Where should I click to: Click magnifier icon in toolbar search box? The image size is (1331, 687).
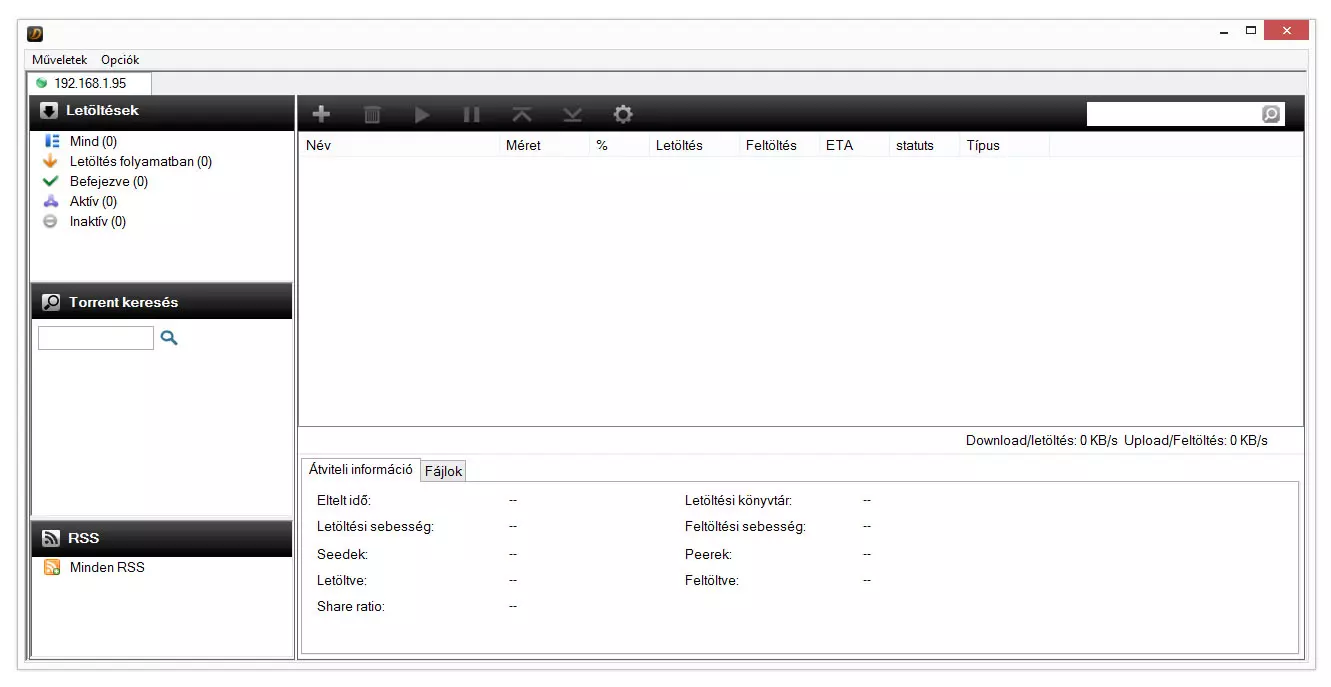click(x=1270, y=114)
